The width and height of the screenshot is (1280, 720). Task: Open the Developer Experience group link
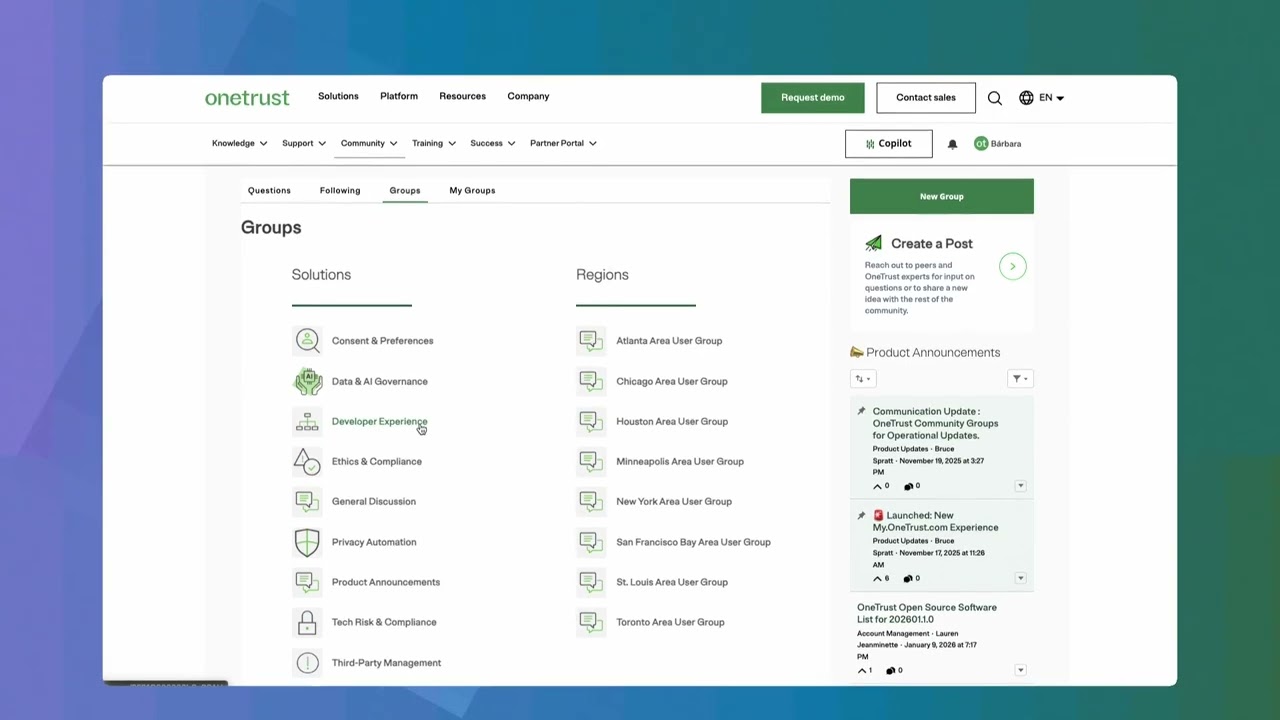(x=379, y=422)
